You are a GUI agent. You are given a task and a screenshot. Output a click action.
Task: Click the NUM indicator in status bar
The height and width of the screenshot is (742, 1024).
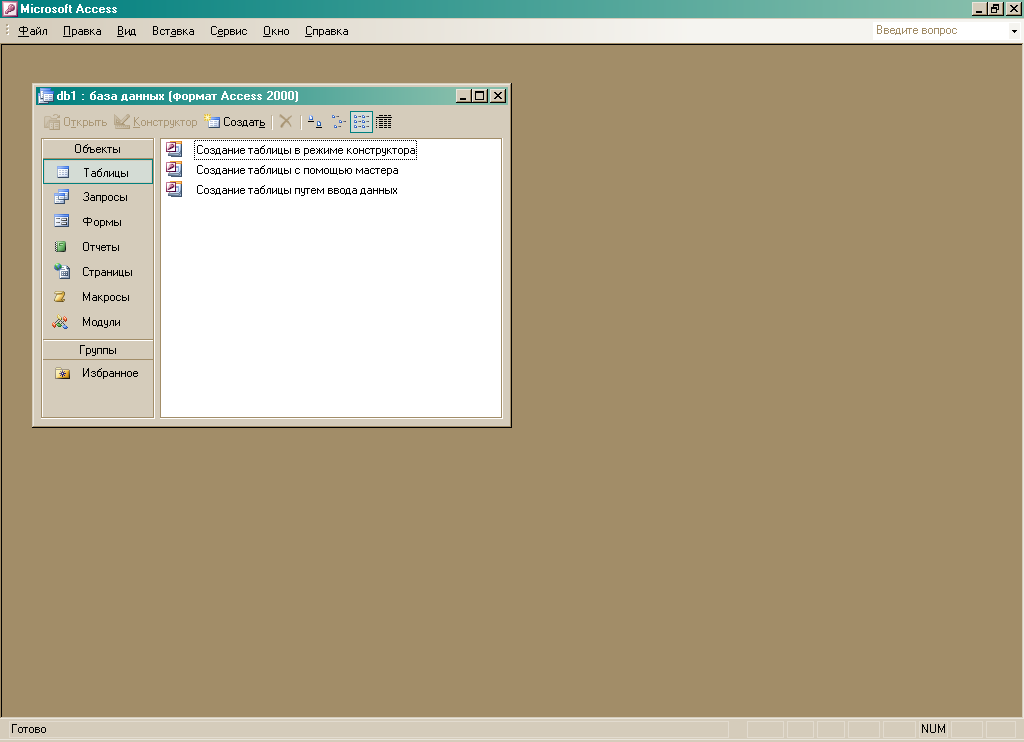click(x=933, y=729)
